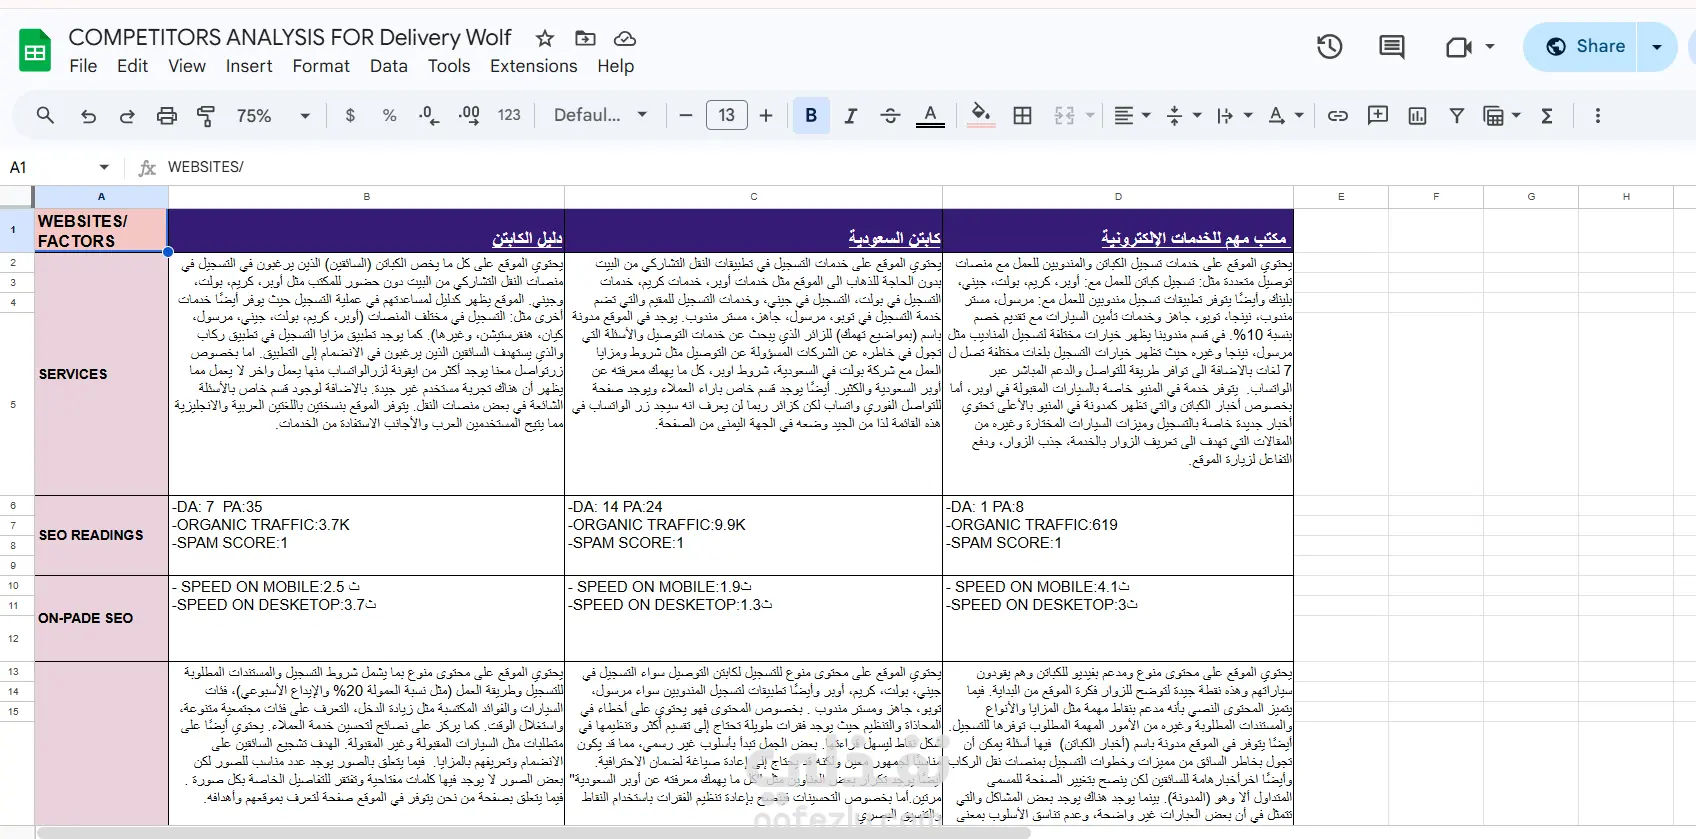Select the ON-PADE SEO cell
This screenshot has width=1696, height=839.
click(101, 618)
